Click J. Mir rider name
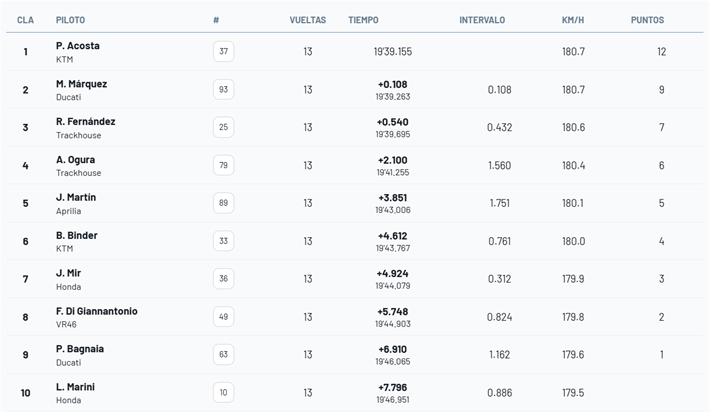 point(69,273)
